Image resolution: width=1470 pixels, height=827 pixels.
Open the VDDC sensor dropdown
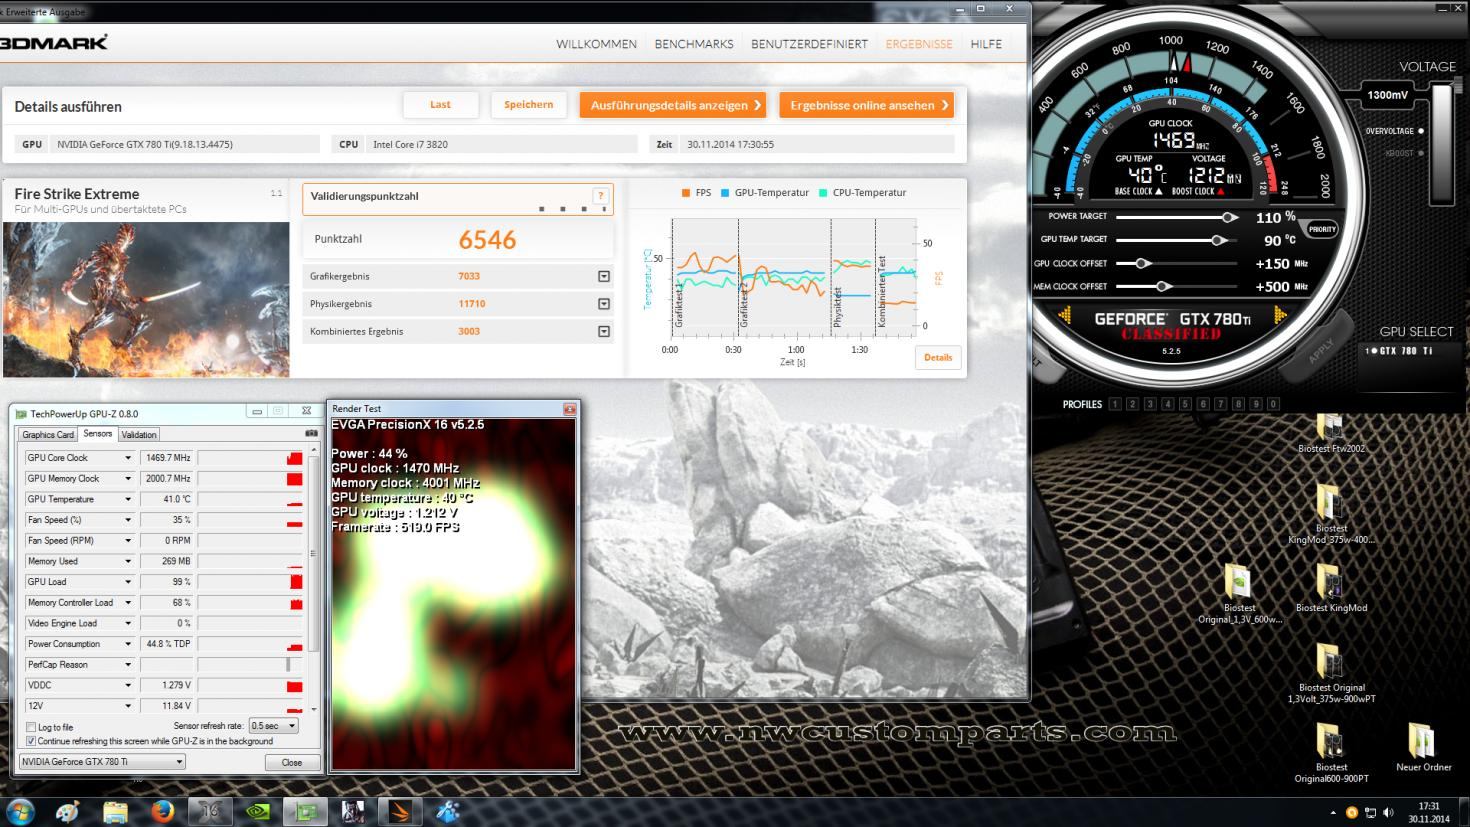(128, 685)
